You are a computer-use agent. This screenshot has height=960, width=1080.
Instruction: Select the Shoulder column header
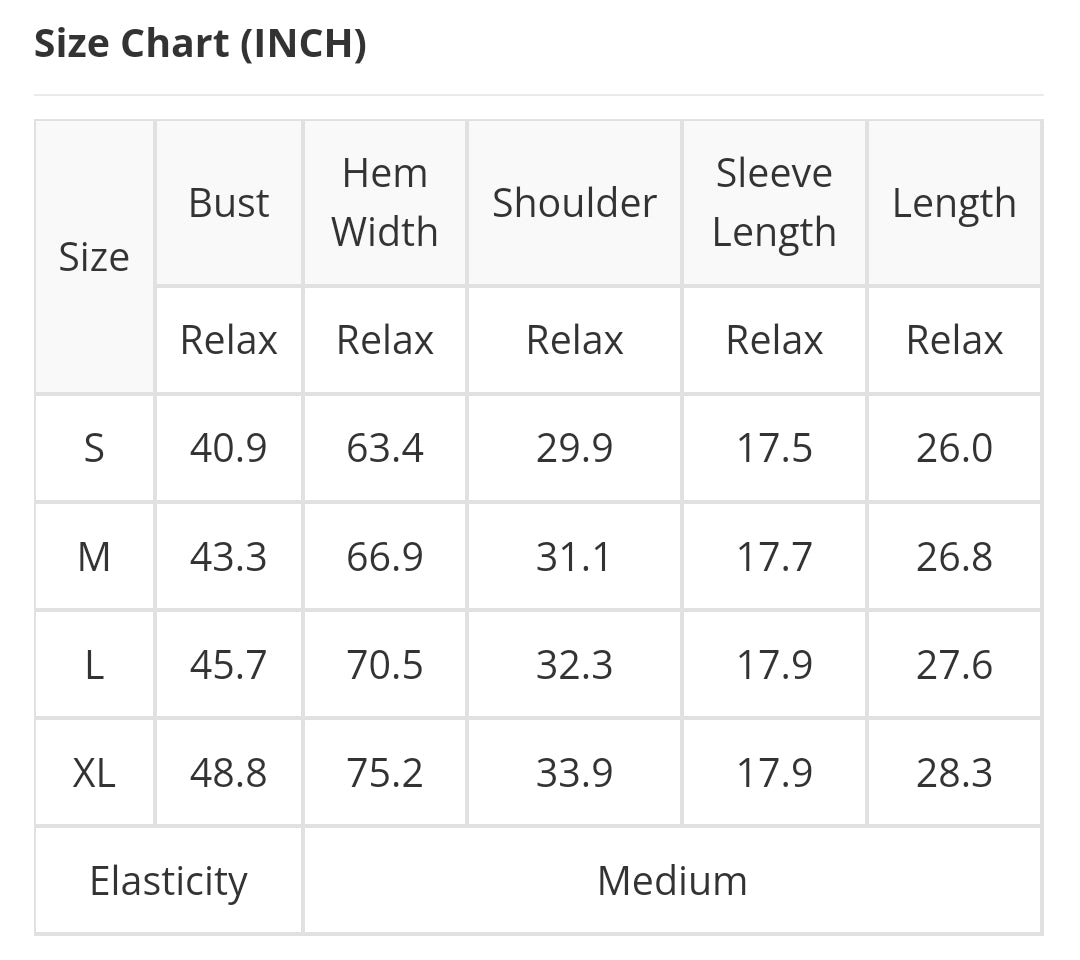574,203
